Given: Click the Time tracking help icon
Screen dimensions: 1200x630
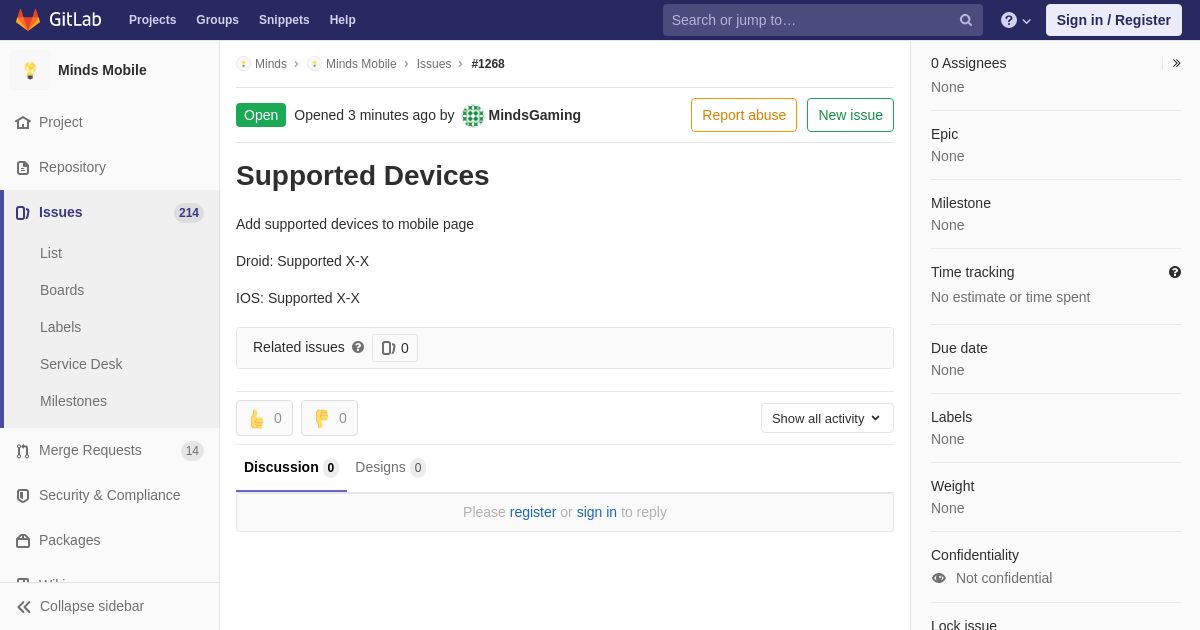Looking at the screenshot, I should (x=1175, y=272).
